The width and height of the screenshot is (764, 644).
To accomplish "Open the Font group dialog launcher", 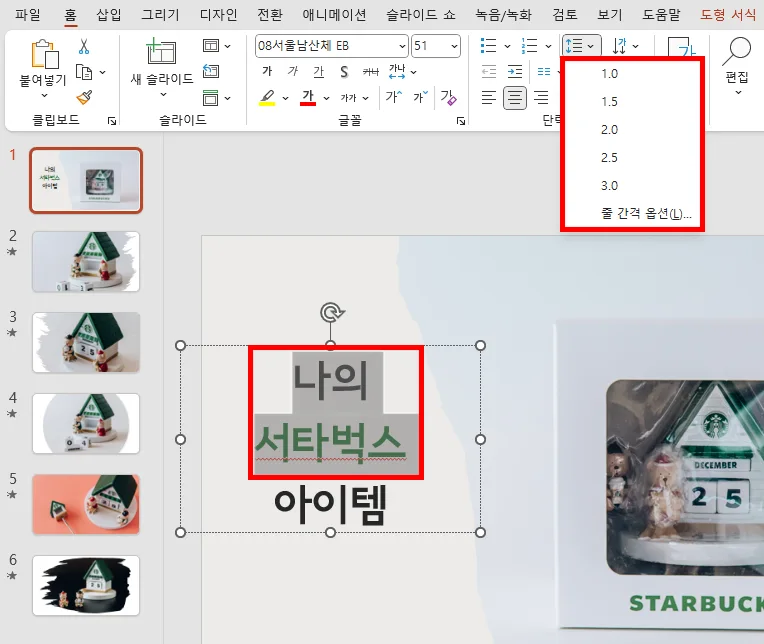I will [x=461, y=121].
